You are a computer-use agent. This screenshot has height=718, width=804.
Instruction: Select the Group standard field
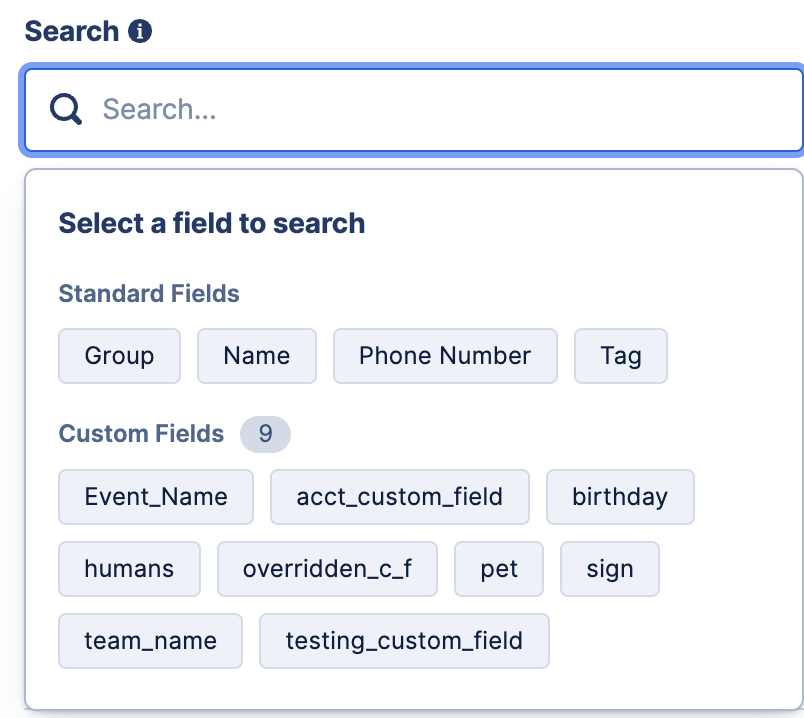point(119,356)
